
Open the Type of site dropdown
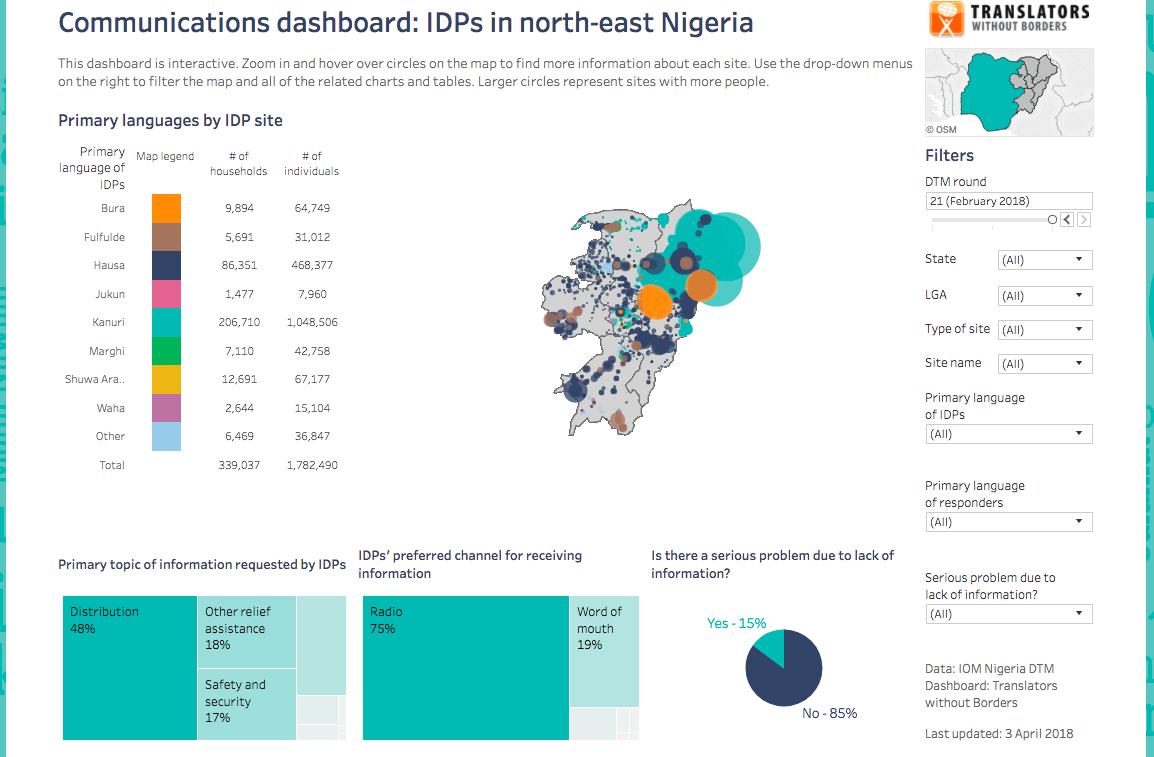coord(1045,330)
